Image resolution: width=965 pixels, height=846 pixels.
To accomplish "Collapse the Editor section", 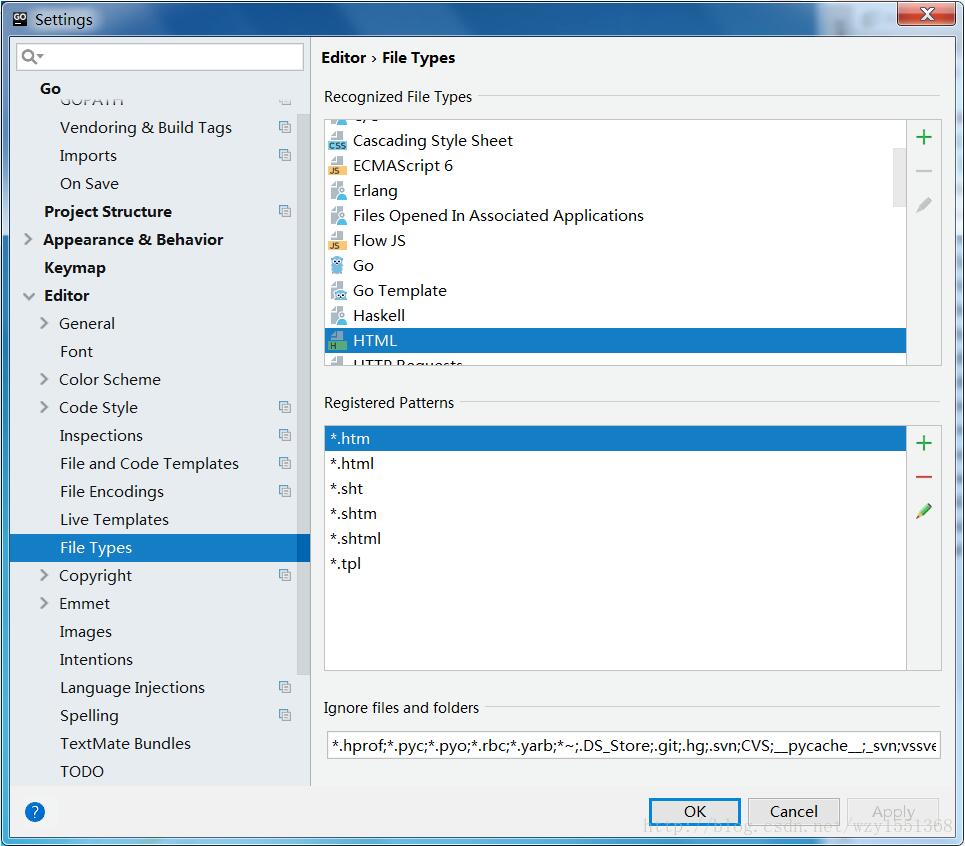I will pos(29,296).
